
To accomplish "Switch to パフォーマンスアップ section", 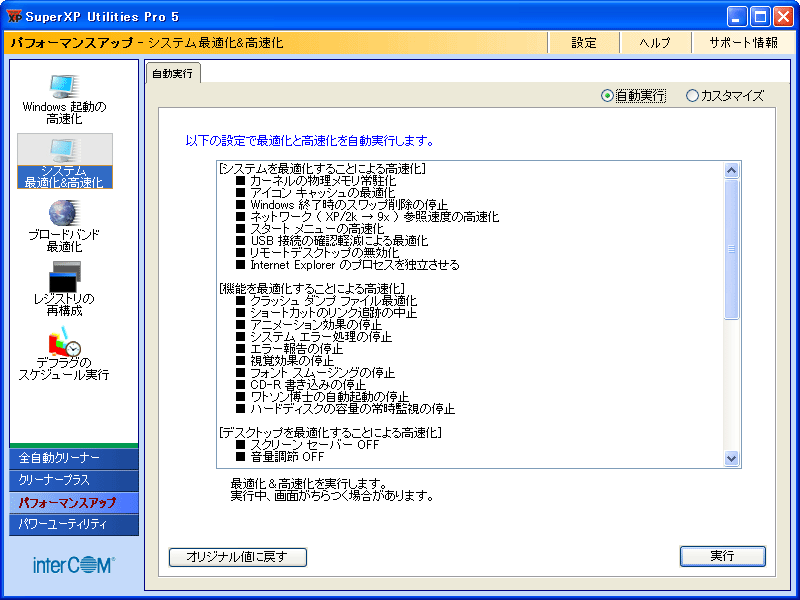I will point(74,503).
